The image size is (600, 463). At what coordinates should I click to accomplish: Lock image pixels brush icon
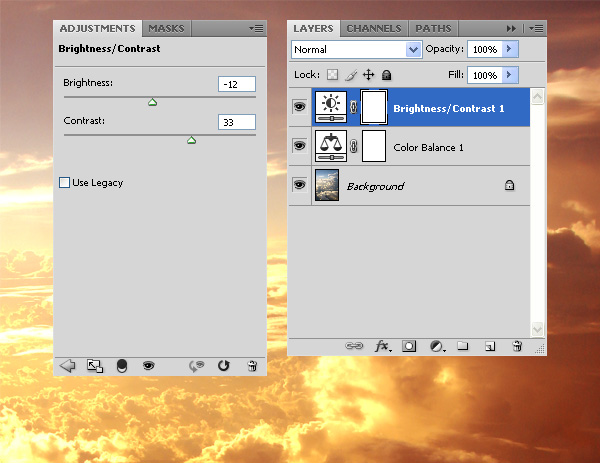pos(351,75)
